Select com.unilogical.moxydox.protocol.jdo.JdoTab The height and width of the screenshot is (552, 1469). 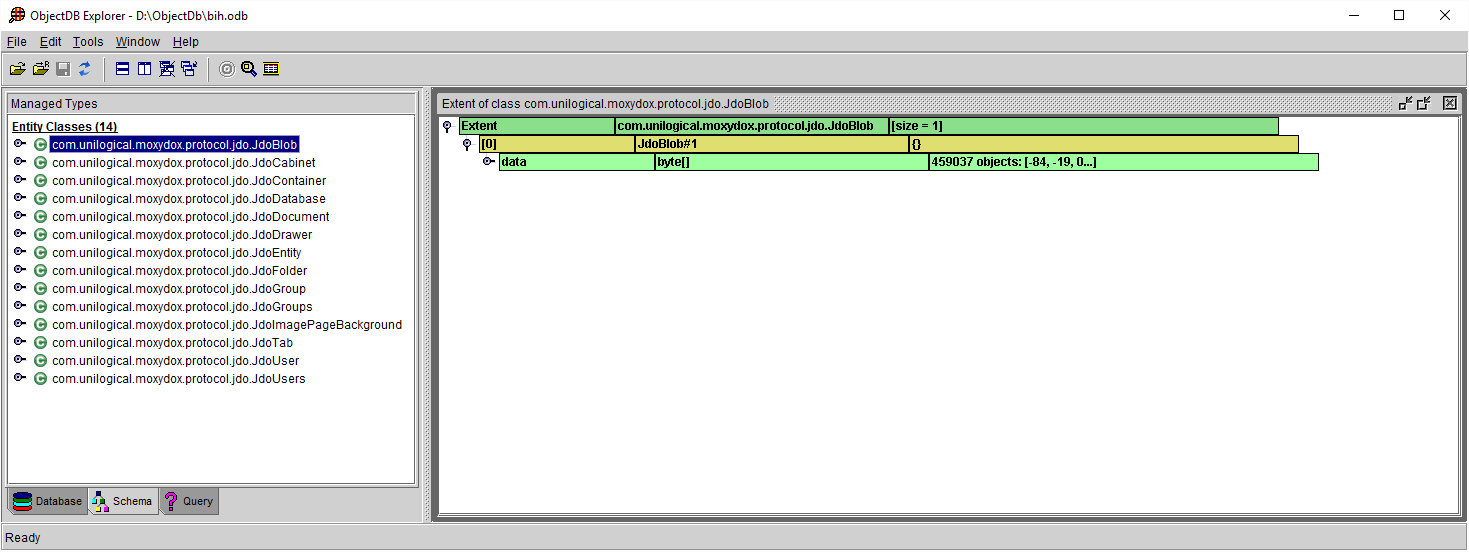[172, 343]
